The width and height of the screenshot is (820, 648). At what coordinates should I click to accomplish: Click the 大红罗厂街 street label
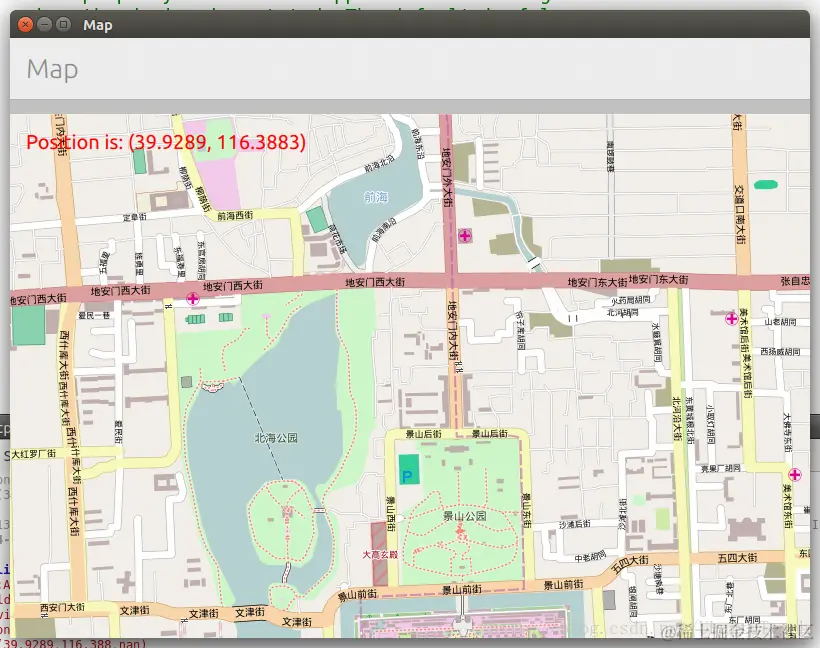33,454
